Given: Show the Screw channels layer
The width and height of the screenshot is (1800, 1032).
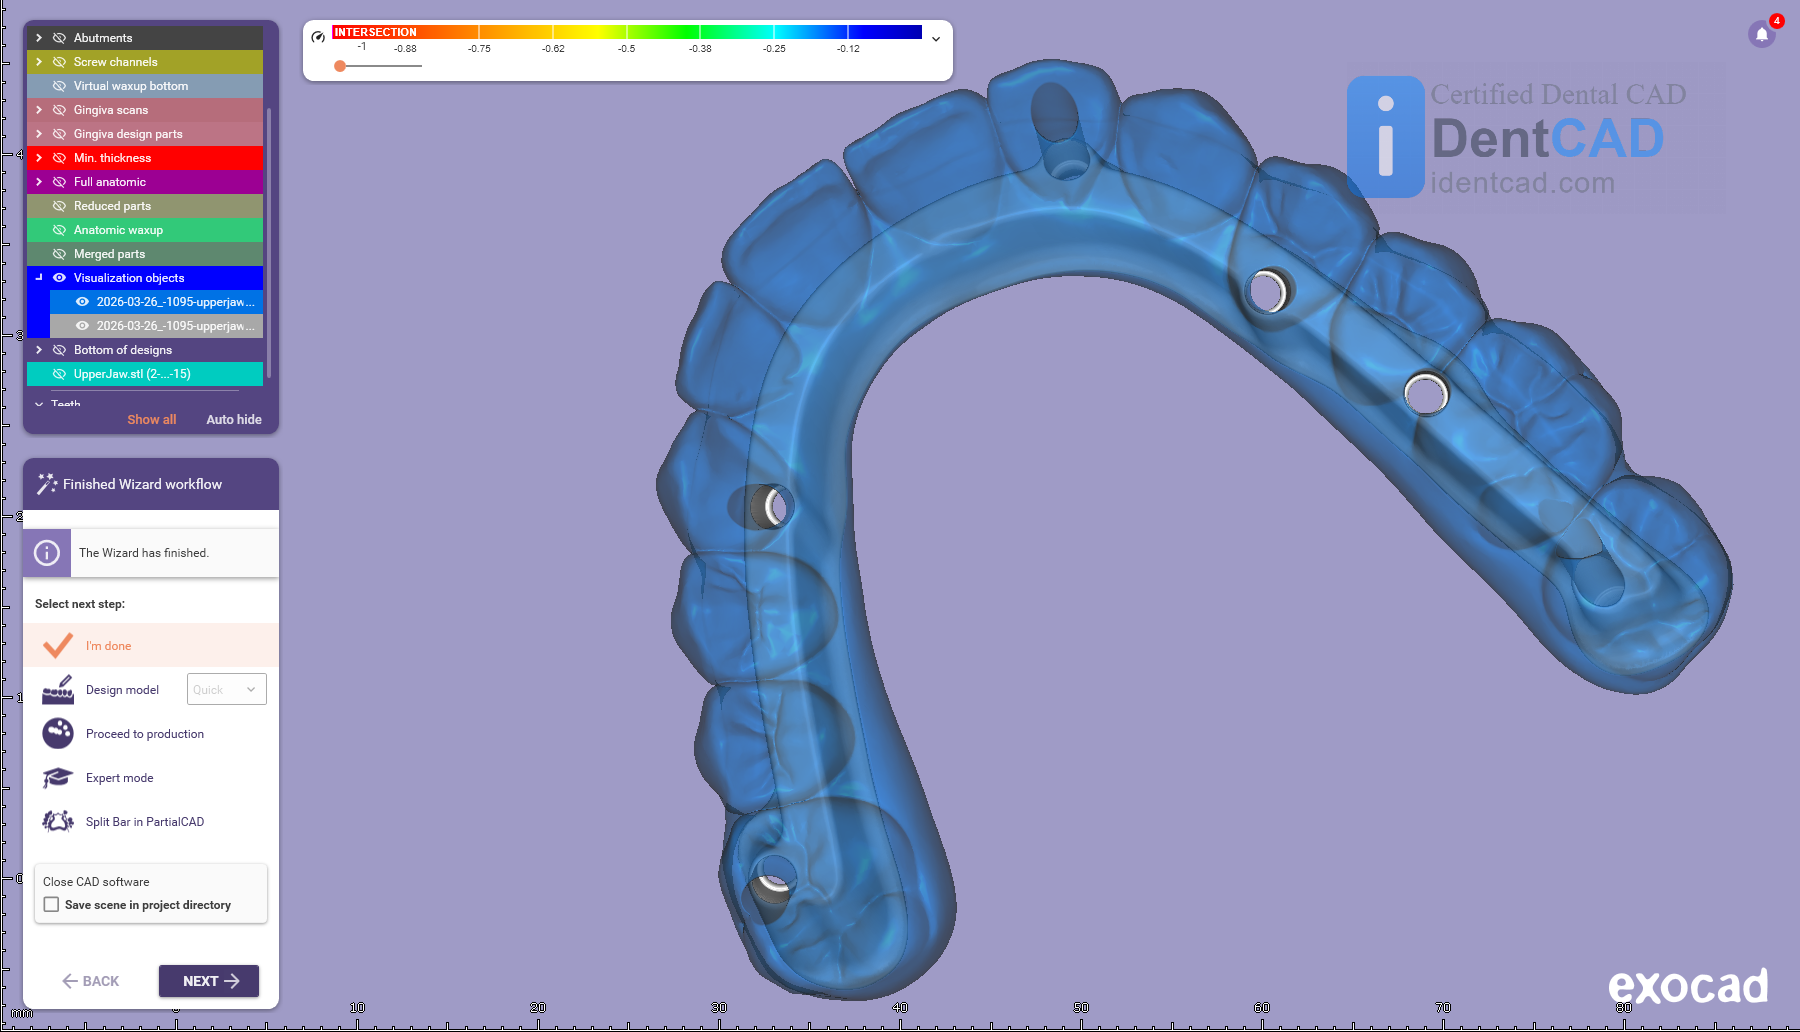Looking at the screenshot, I should click(59, 62).
